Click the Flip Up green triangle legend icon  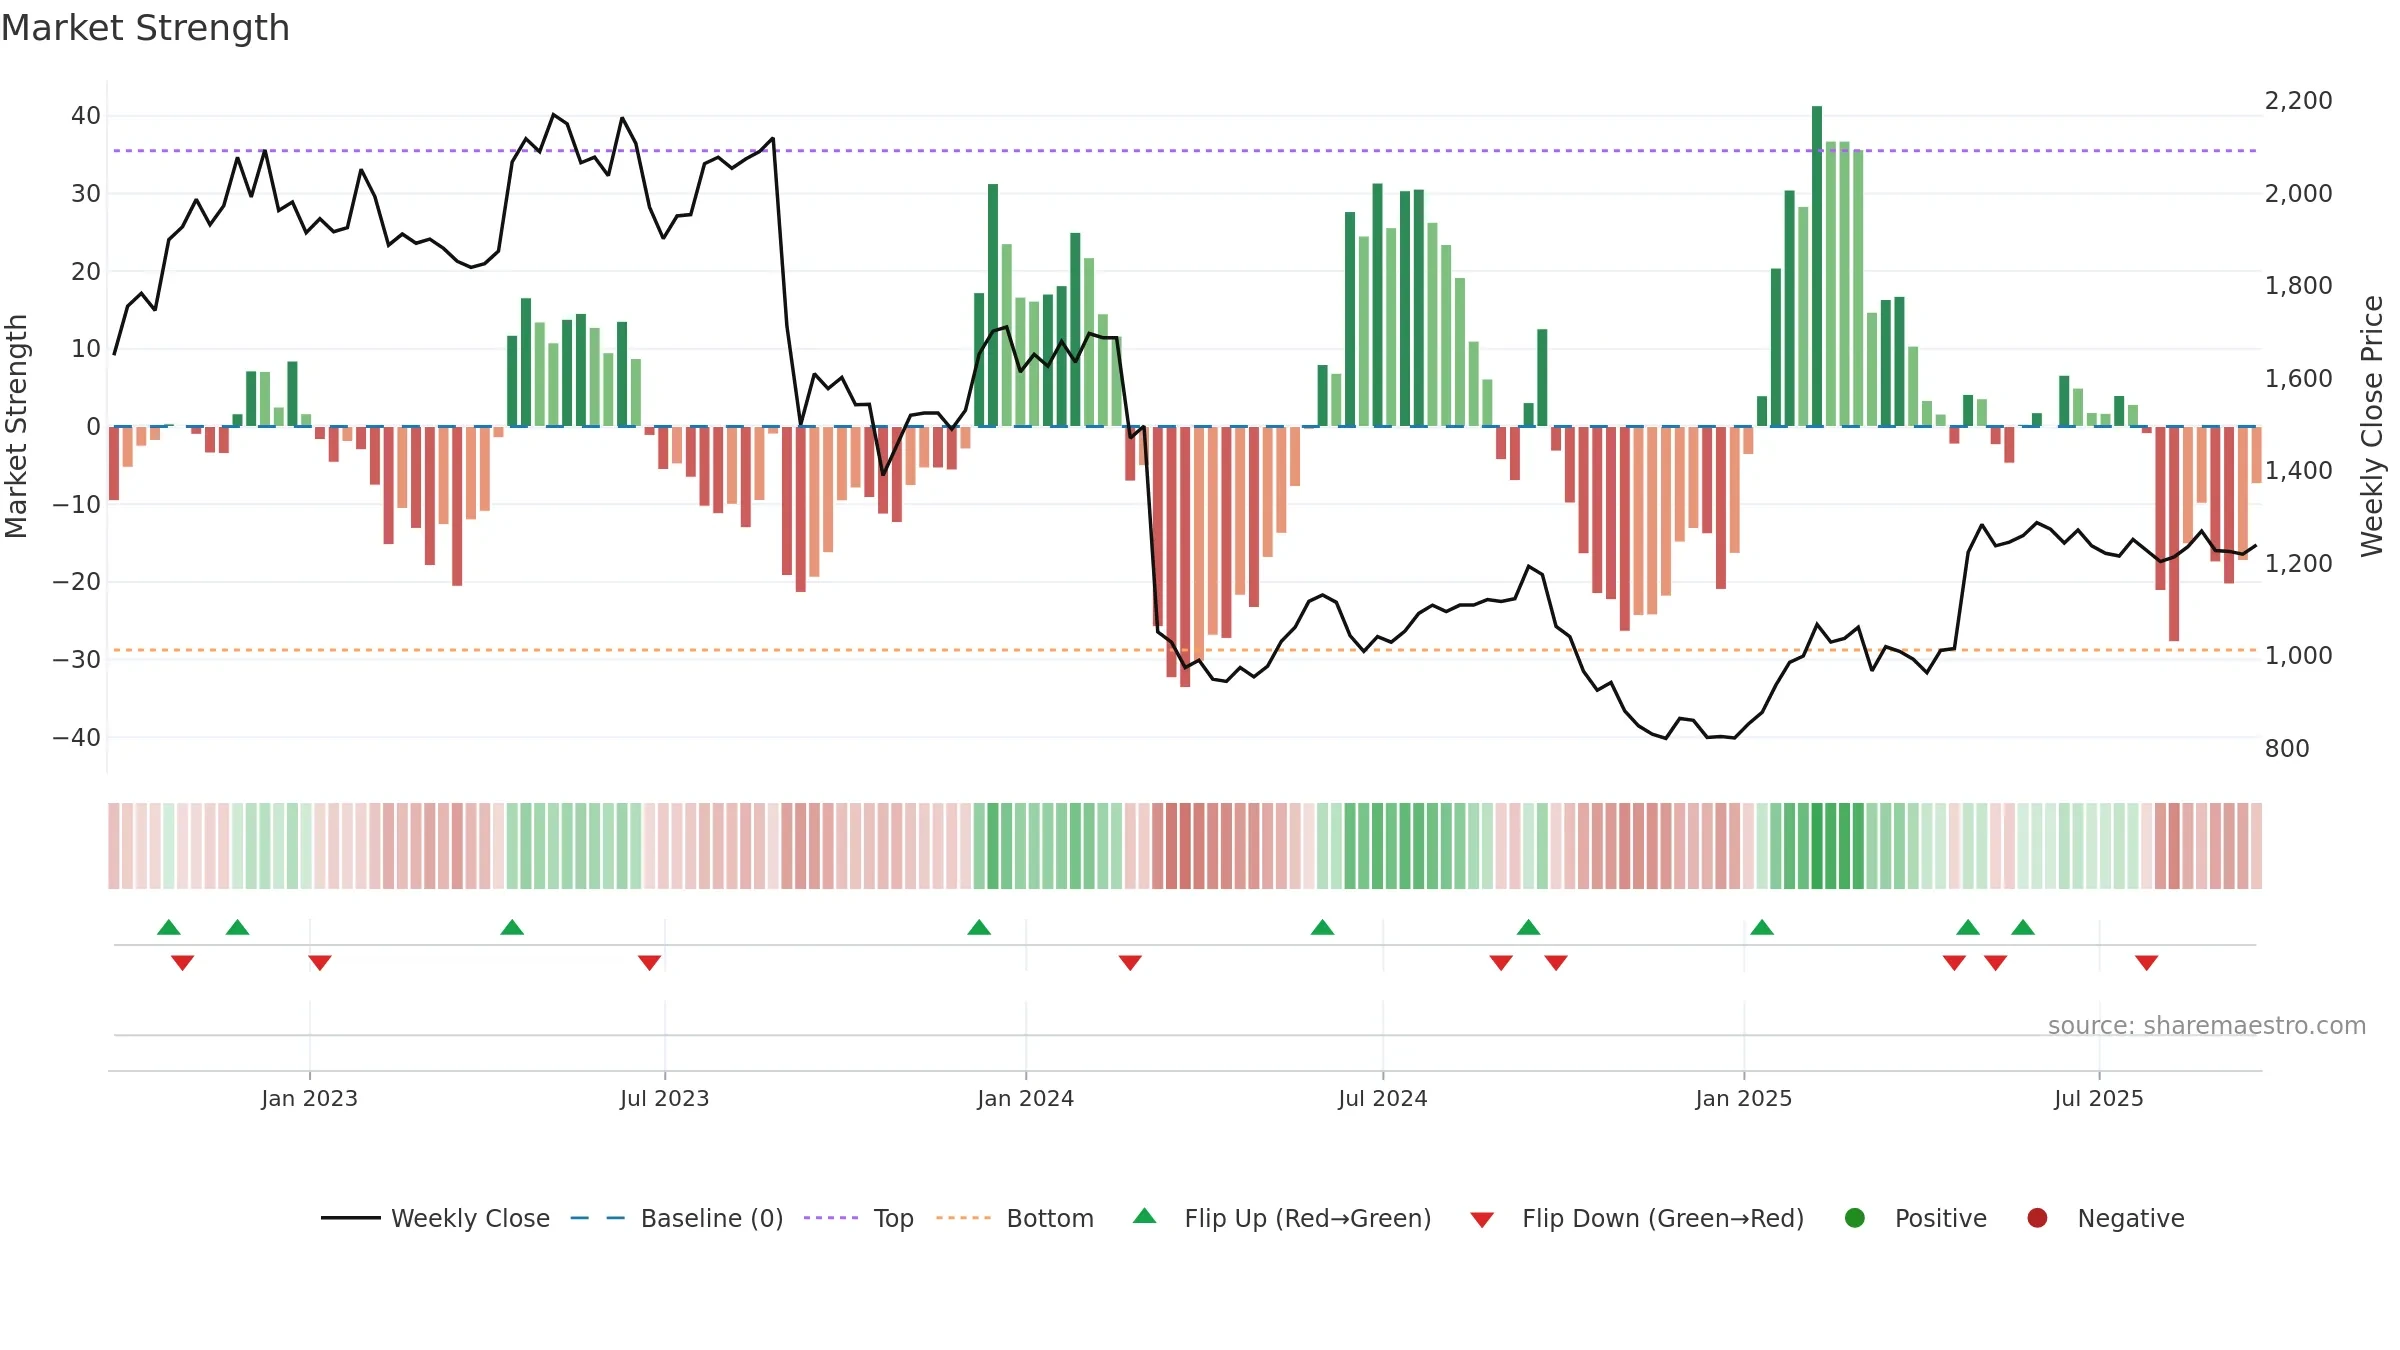tap(1144, 1216)
